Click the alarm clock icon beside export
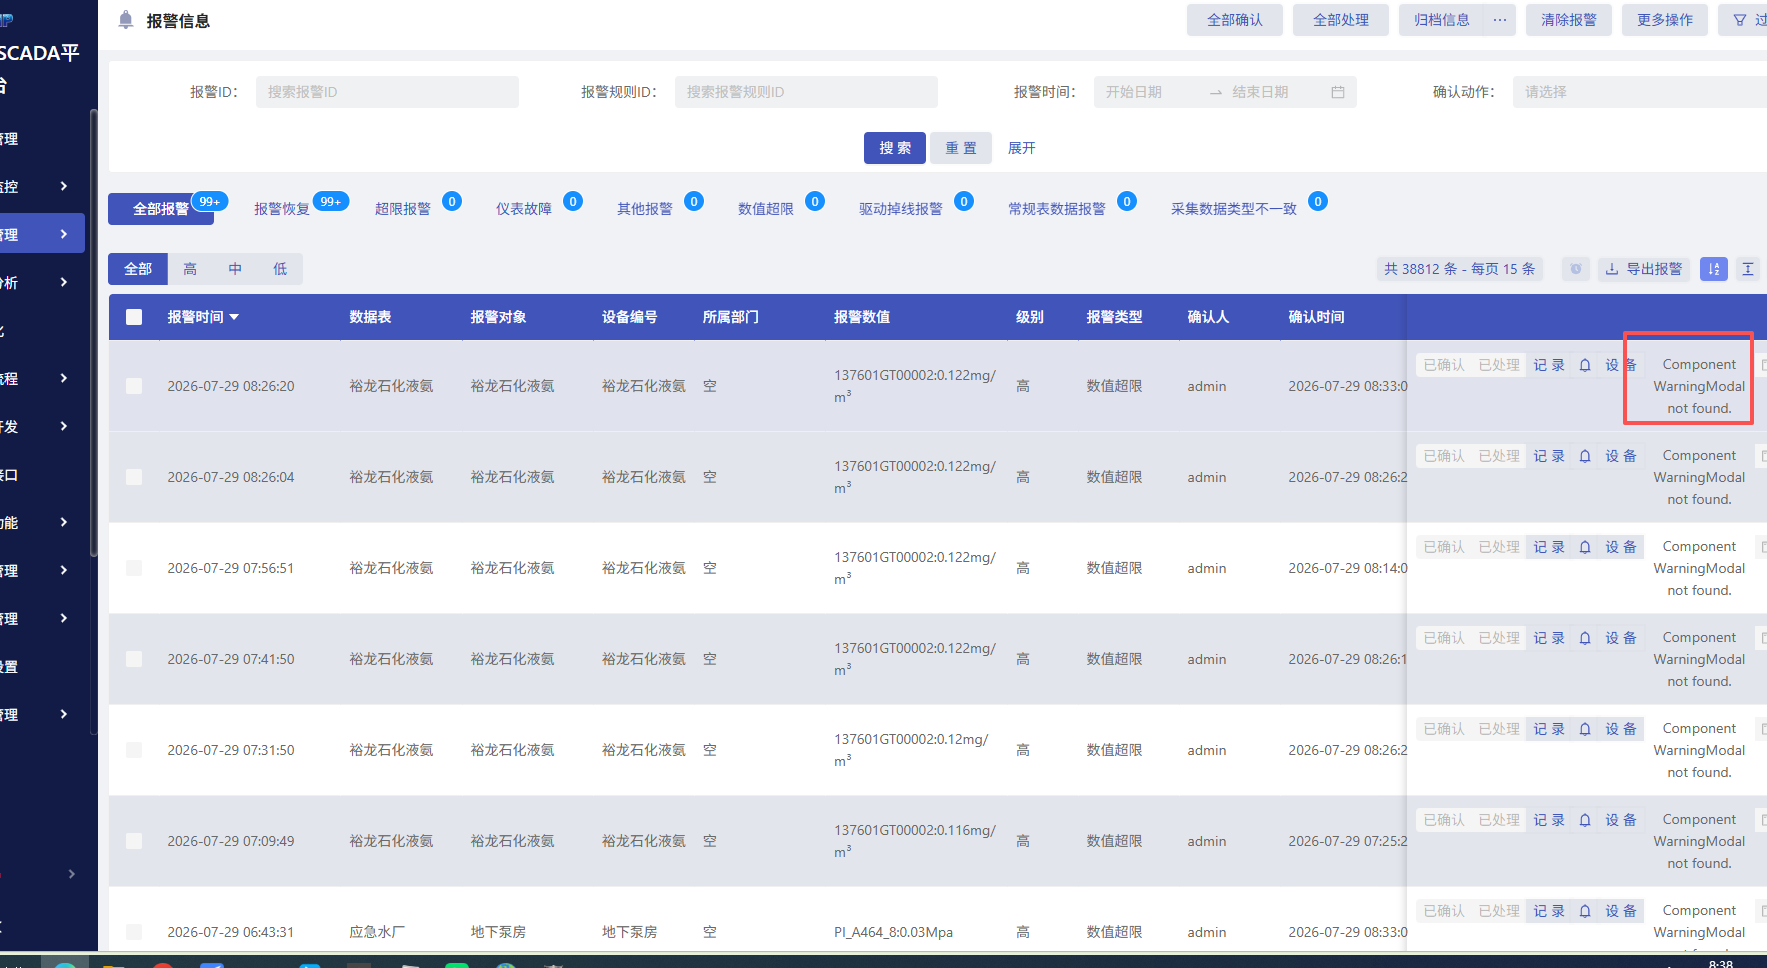The image size is (1767, 968). coord(1576,269)
